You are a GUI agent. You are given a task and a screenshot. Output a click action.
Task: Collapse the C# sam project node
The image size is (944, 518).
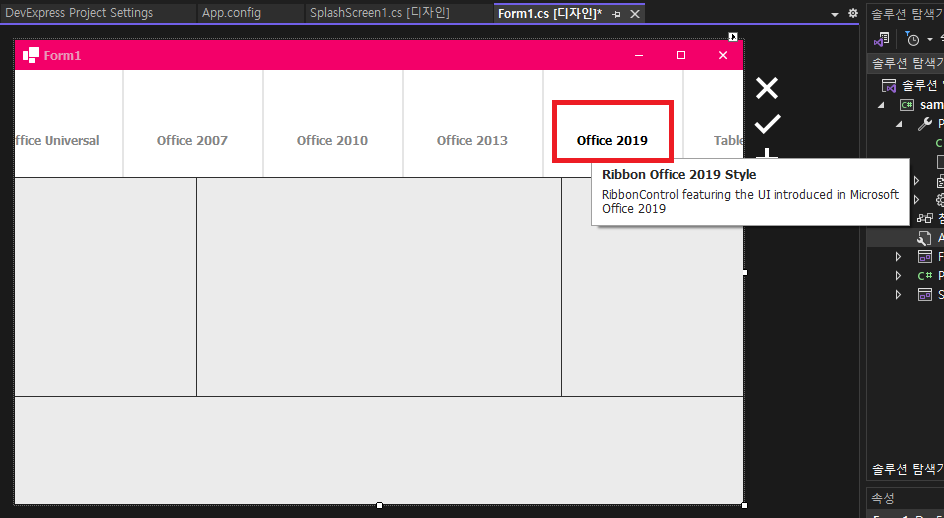[881, 105]
